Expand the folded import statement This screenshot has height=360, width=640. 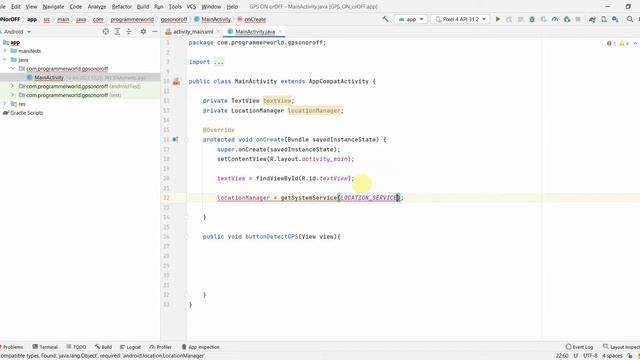tap(219, 62)
